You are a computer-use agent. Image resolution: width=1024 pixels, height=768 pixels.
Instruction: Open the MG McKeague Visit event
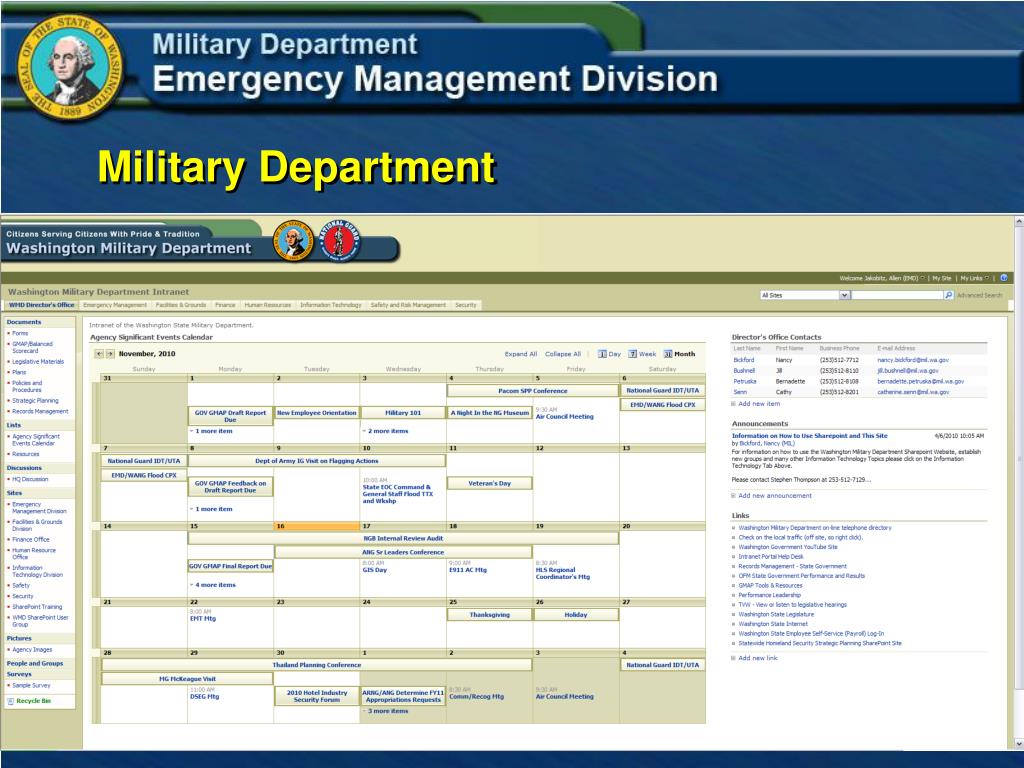[187, 679]
